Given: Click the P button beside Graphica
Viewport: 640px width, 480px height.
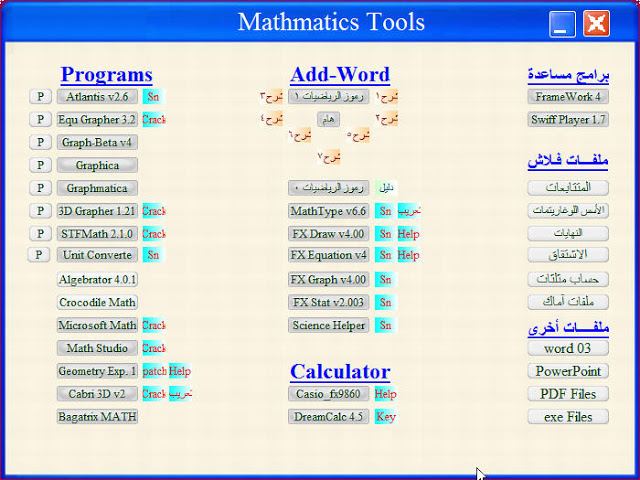Looking at the screenshot, I should pos(40,165).
